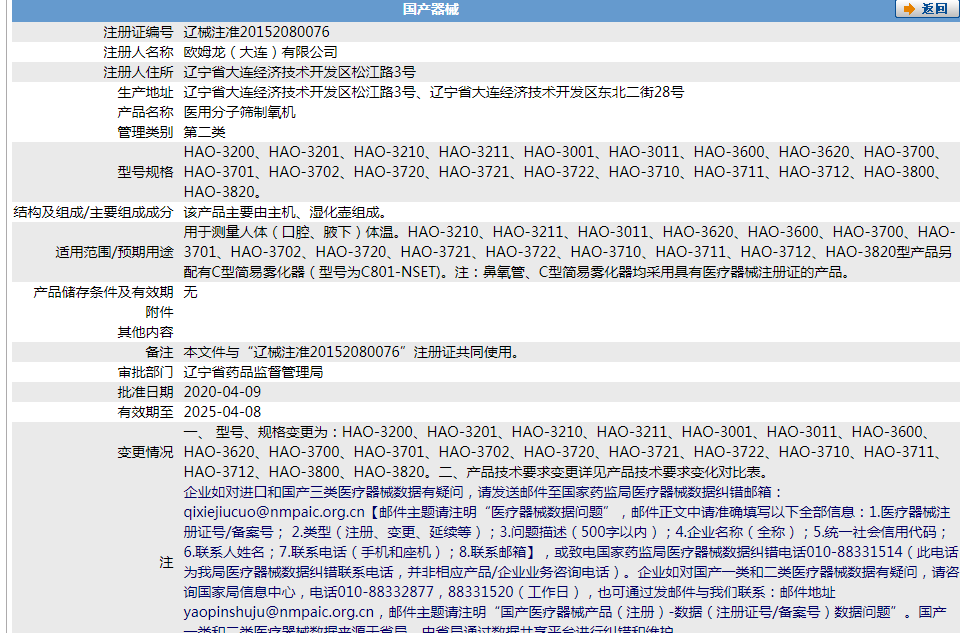Click registrant address 辽宁省大连经济技术开发区松江路3号 in 注册人住所 row
Image resolution: width=960 pixels, height=633 pixels.
coord(300,72)
